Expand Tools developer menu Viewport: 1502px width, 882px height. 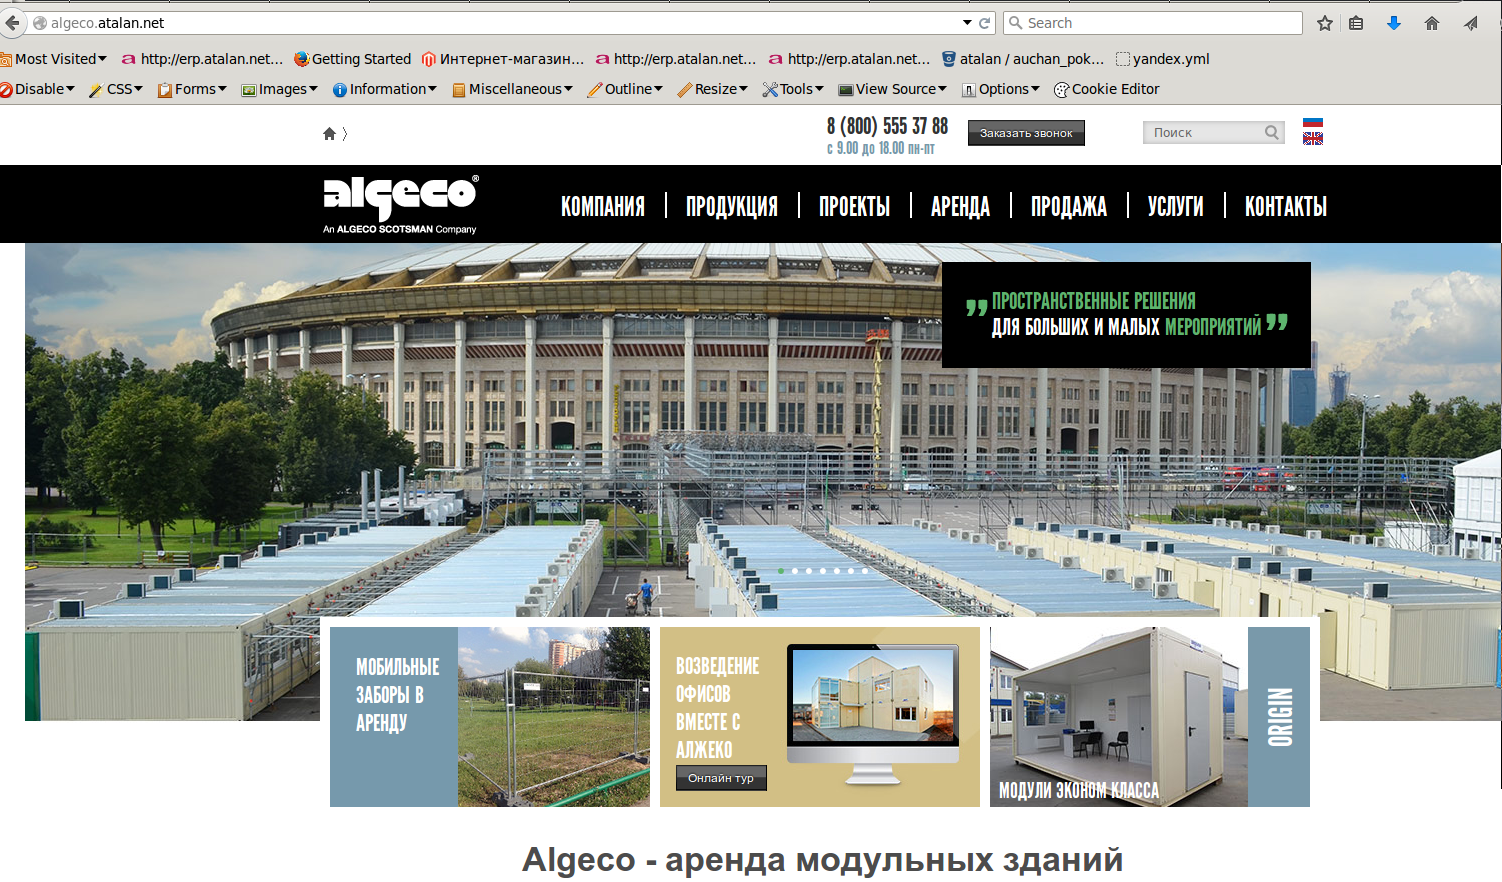tap(793, 89)
